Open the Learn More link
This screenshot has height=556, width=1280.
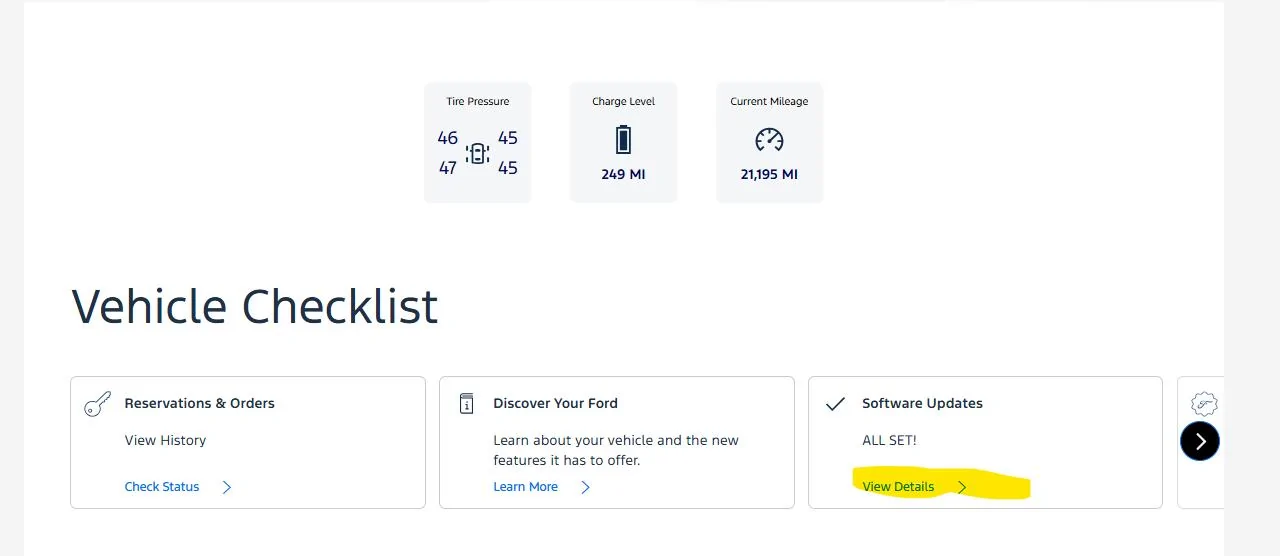click(x=525, y=487)
